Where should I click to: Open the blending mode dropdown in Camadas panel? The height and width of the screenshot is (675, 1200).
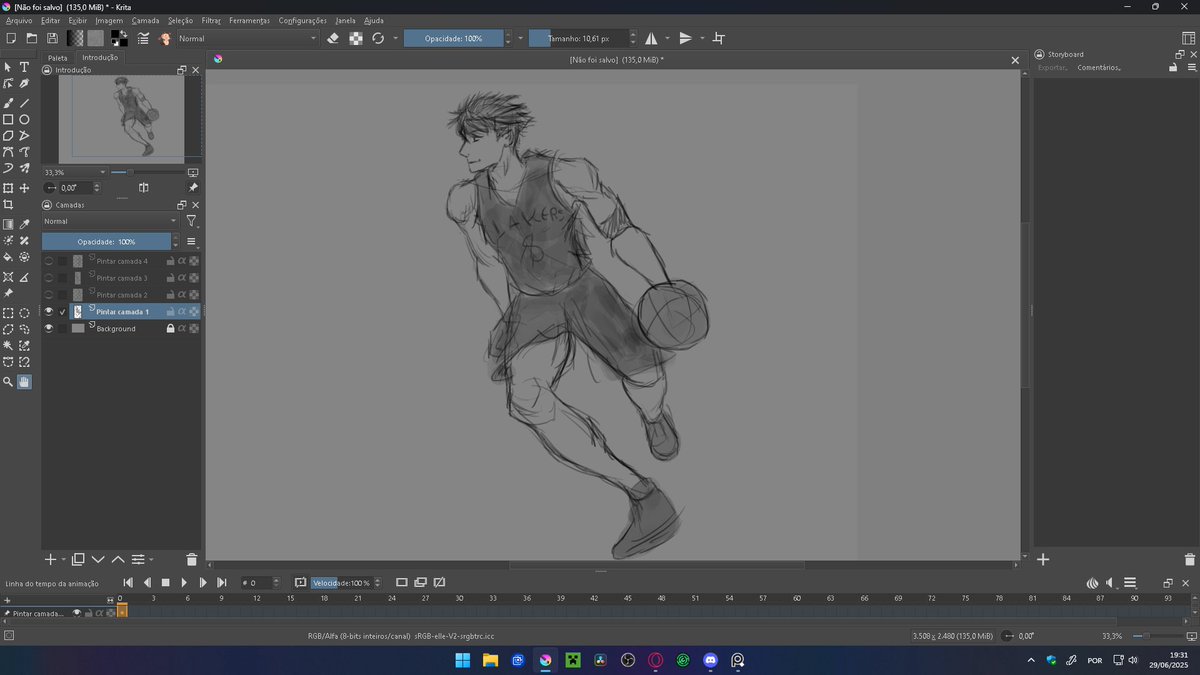point(110,220)
